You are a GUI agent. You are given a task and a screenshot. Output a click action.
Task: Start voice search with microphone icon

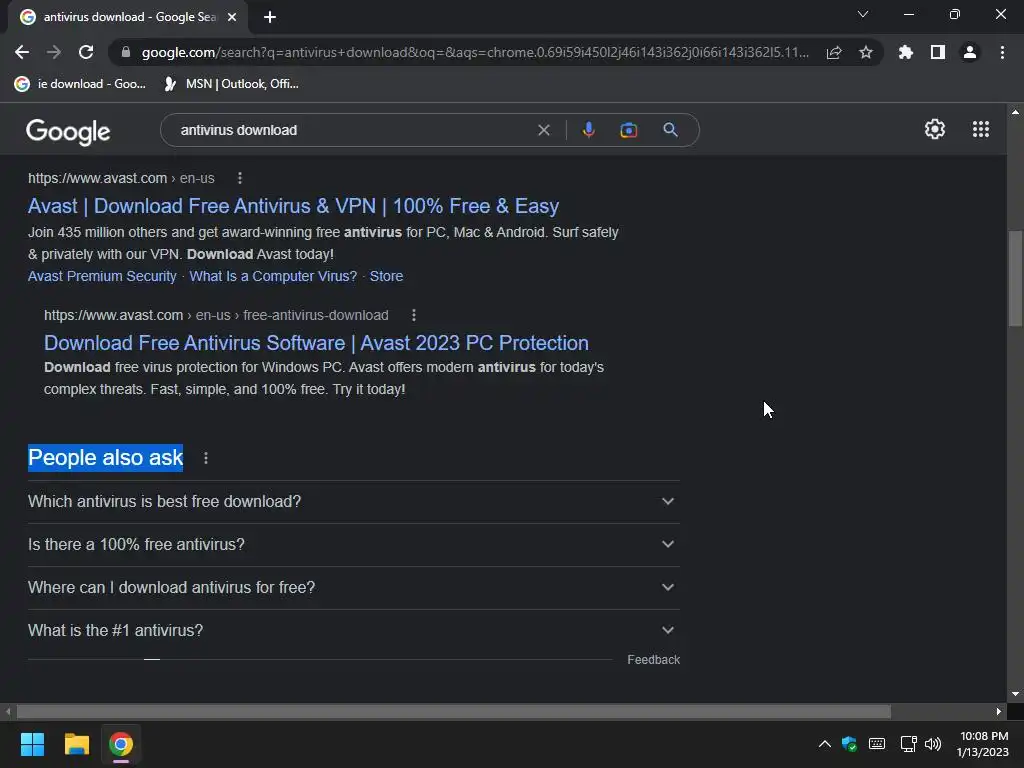tap(588, 130)
